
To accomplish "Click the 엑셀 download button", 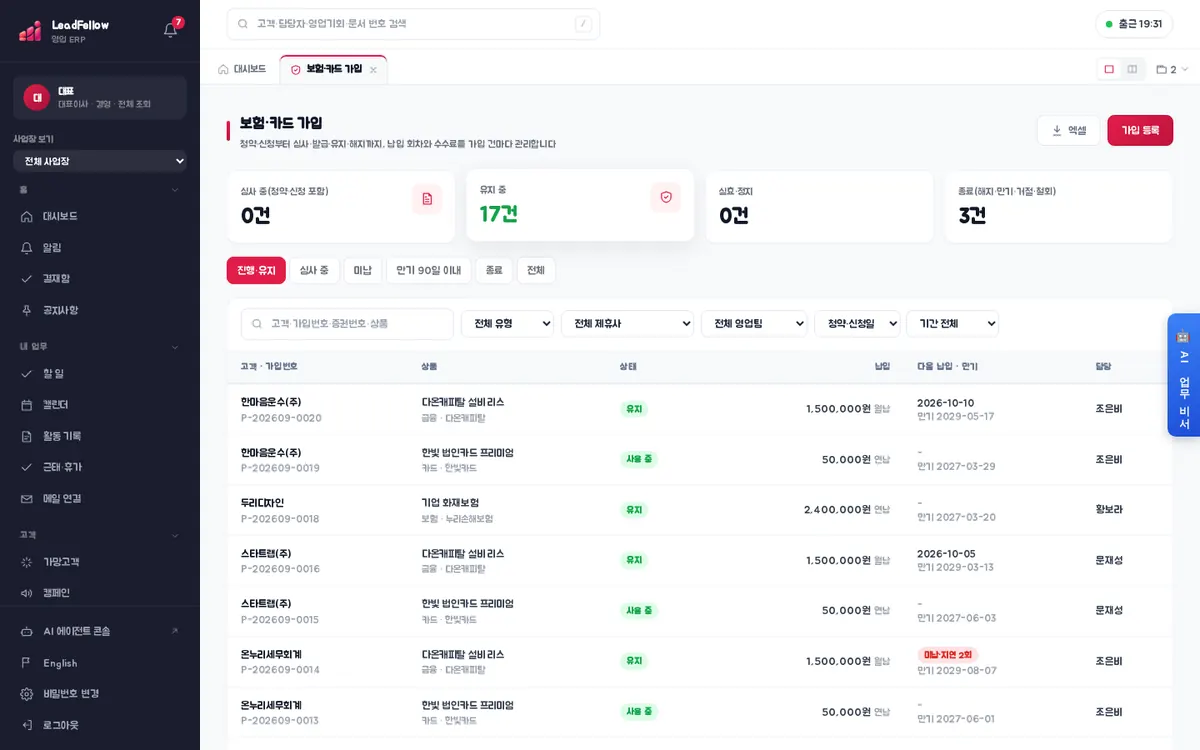I will (1069, 130).
